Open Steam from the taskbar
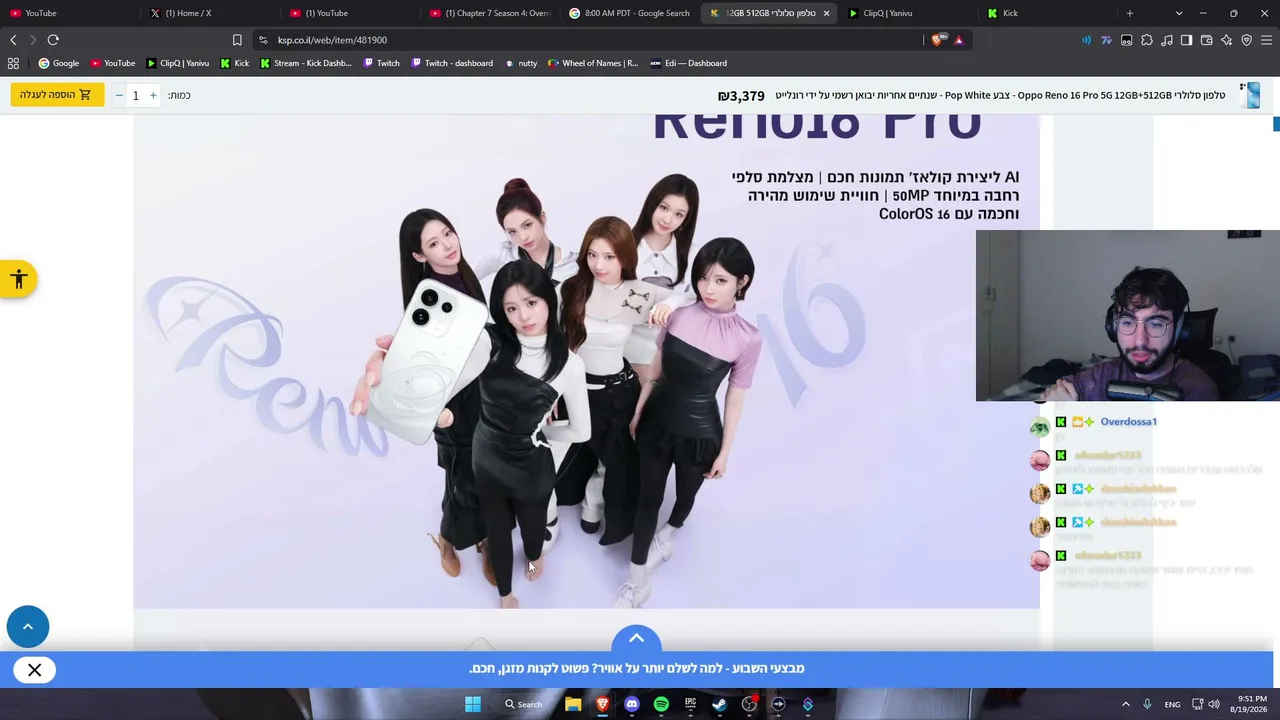 (719, 704)
